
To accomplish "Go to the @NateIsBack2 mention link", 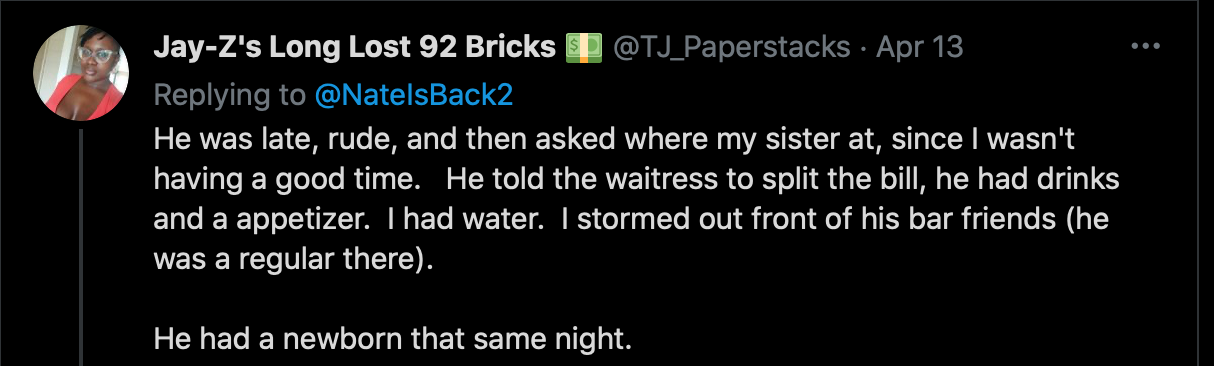I will tap(414, 95).
